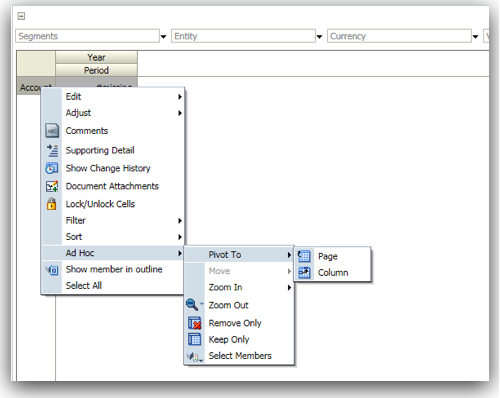Click the Account row header cell

click(36, 86)
